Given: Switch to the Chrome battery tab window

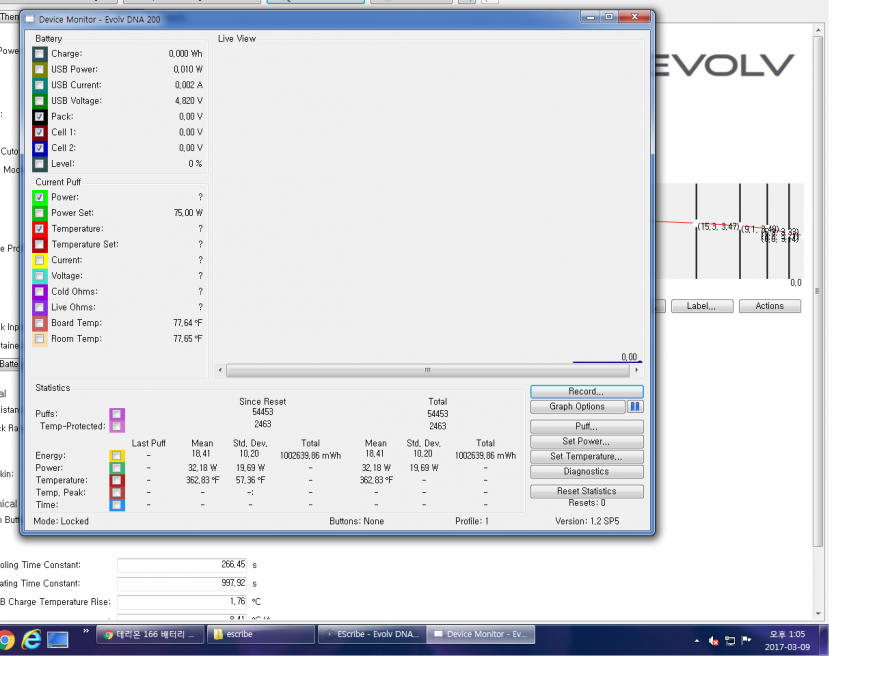Looking at the screenshot, I should (151, 635).
